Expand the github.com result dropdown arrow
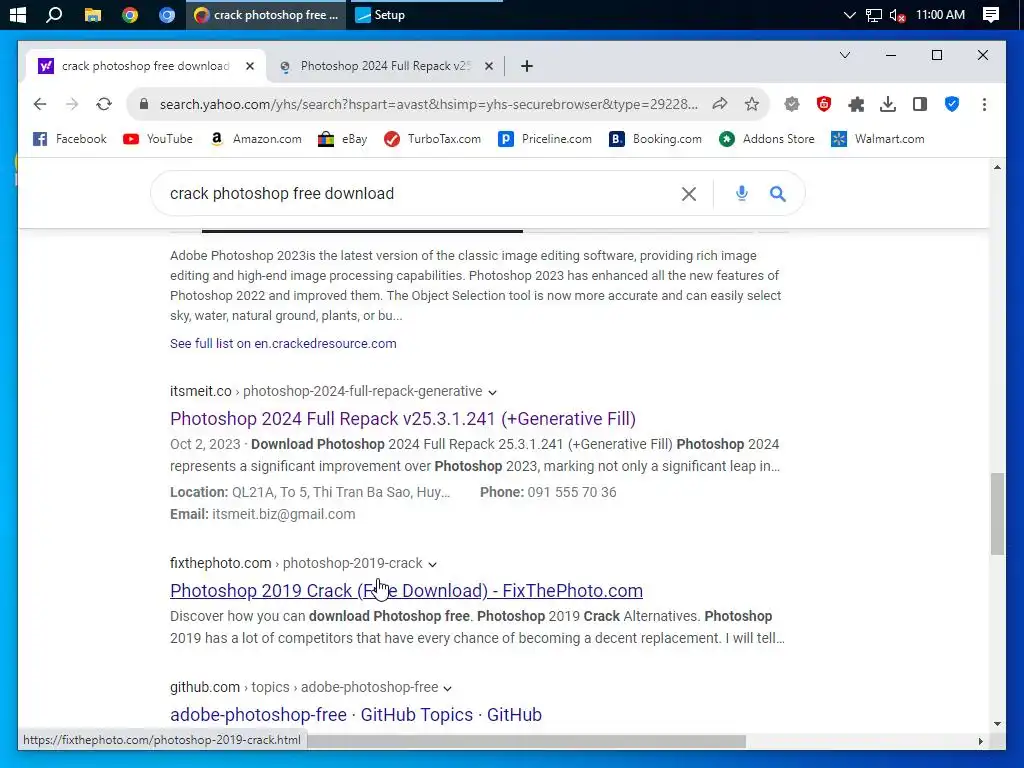Screen dimensions: 1024x768 447,688
